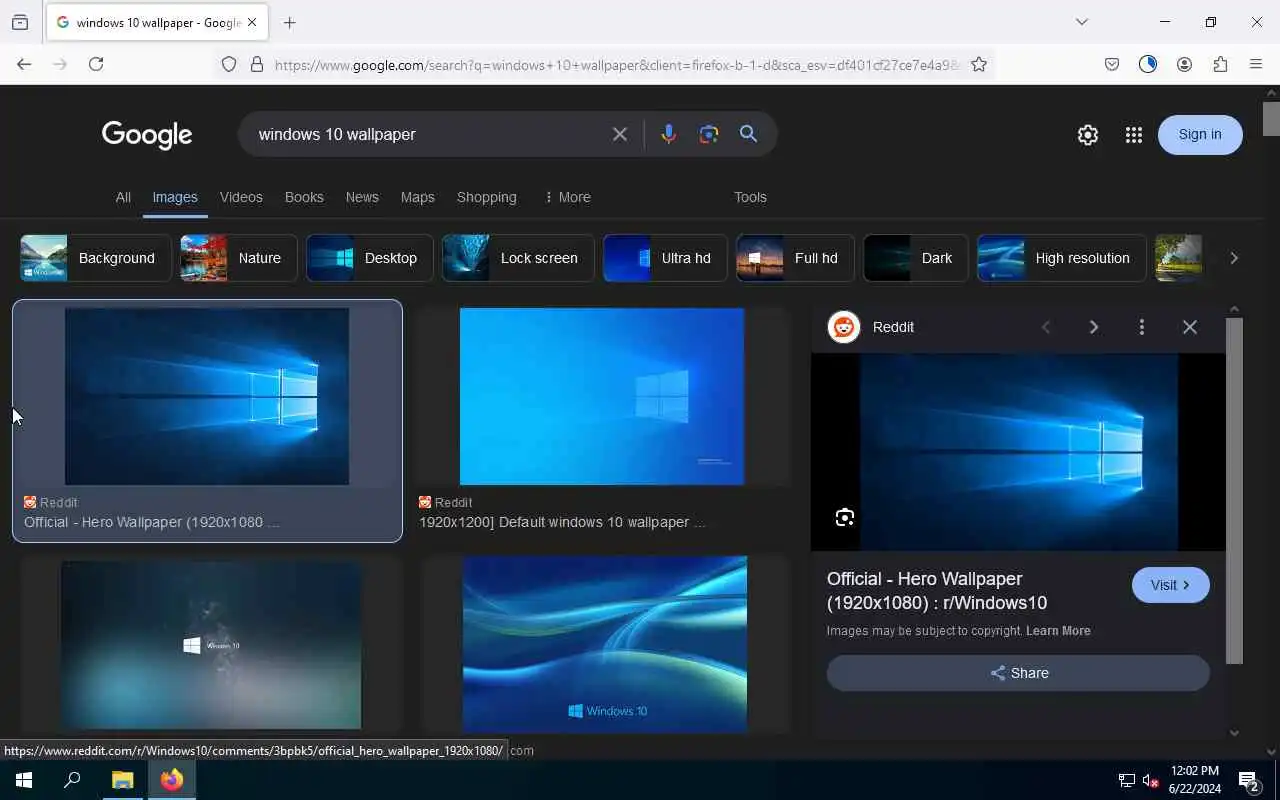The height and width of the screenshot is (800, 1280).
Task: Save page to Pocket
Action: [x=1112, y=64]
